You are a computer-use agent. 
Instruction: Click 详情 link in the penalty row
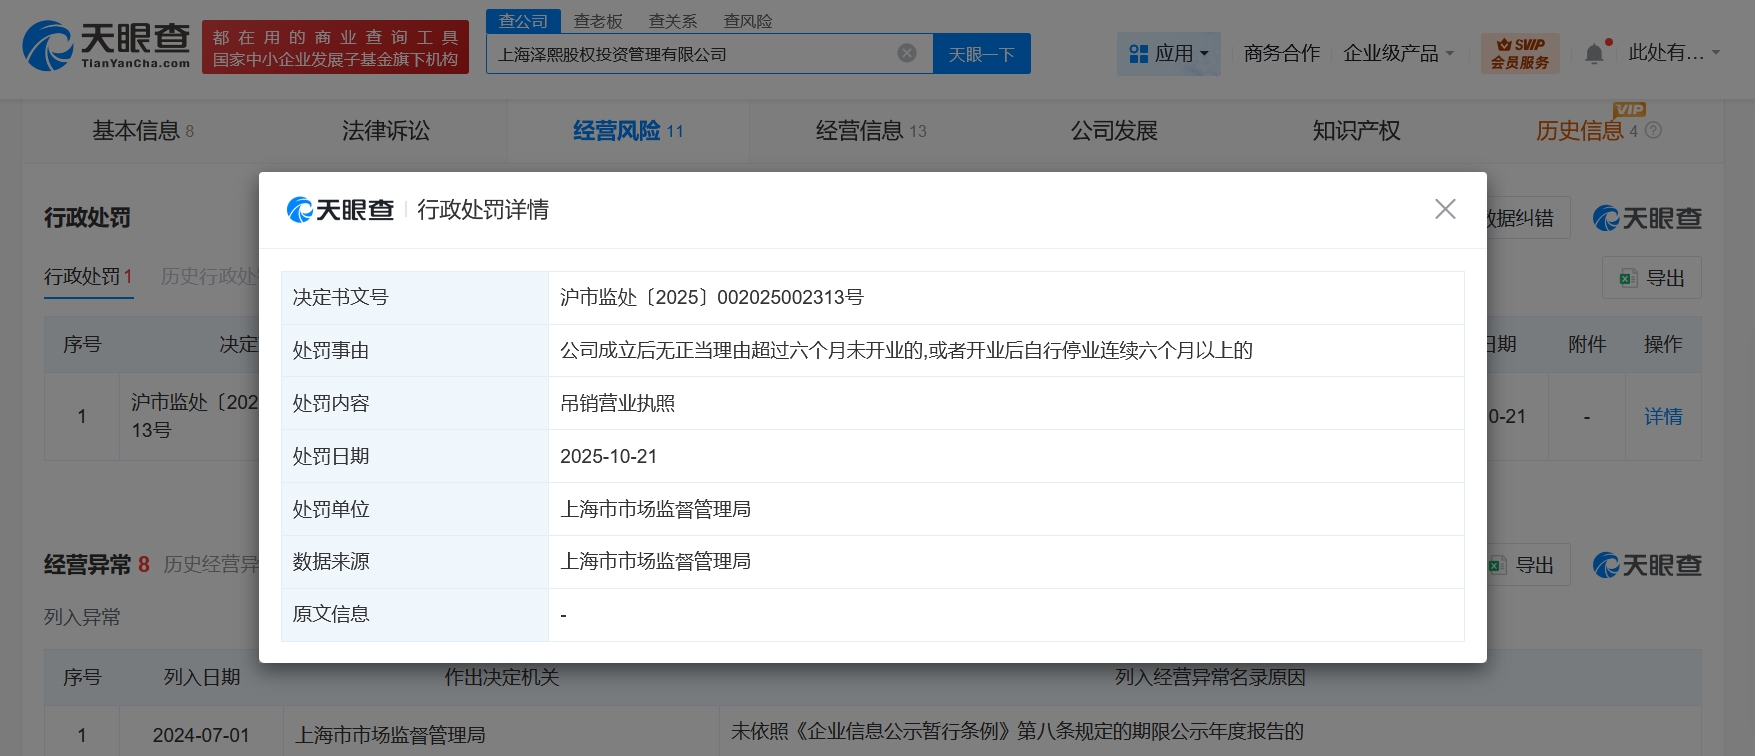(1663, 417)
